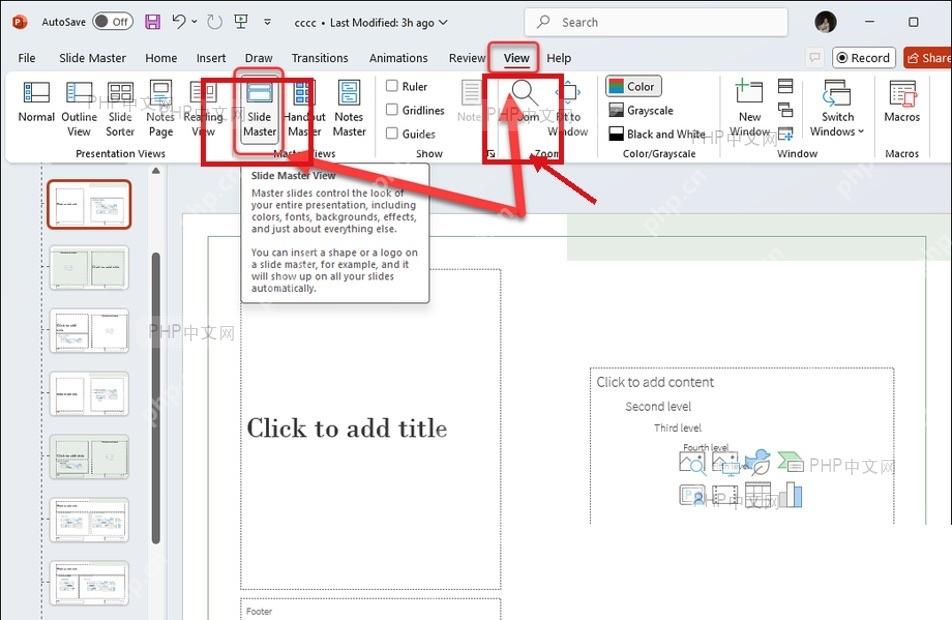952x620 pixels.
Task: Click the Cascade windows icon
Action: point(786,110)
